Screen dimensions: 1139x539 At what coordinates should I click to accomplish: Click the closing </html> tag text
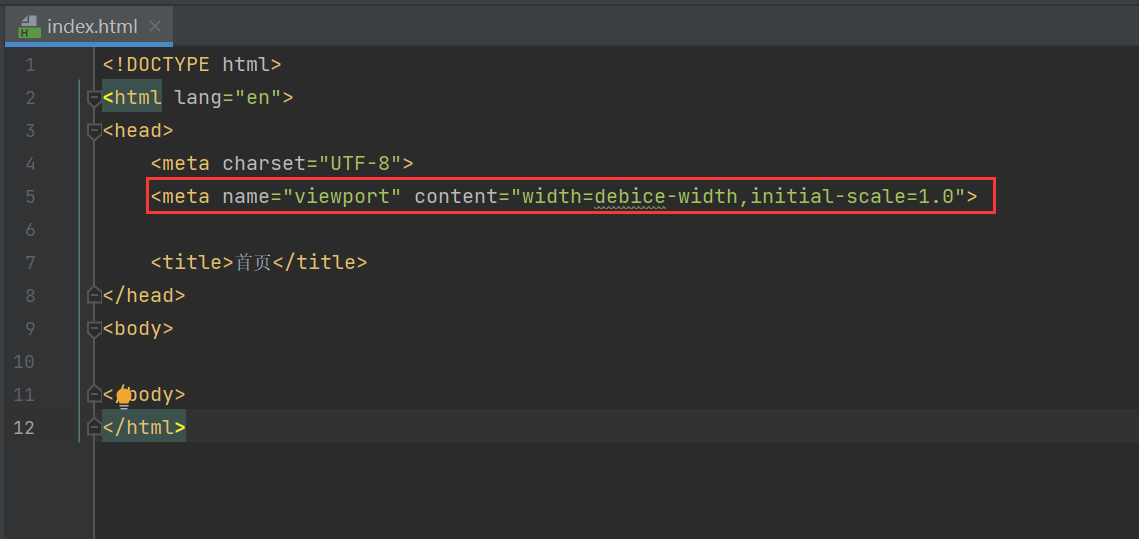pyautogui.click(x=144, y=427)
